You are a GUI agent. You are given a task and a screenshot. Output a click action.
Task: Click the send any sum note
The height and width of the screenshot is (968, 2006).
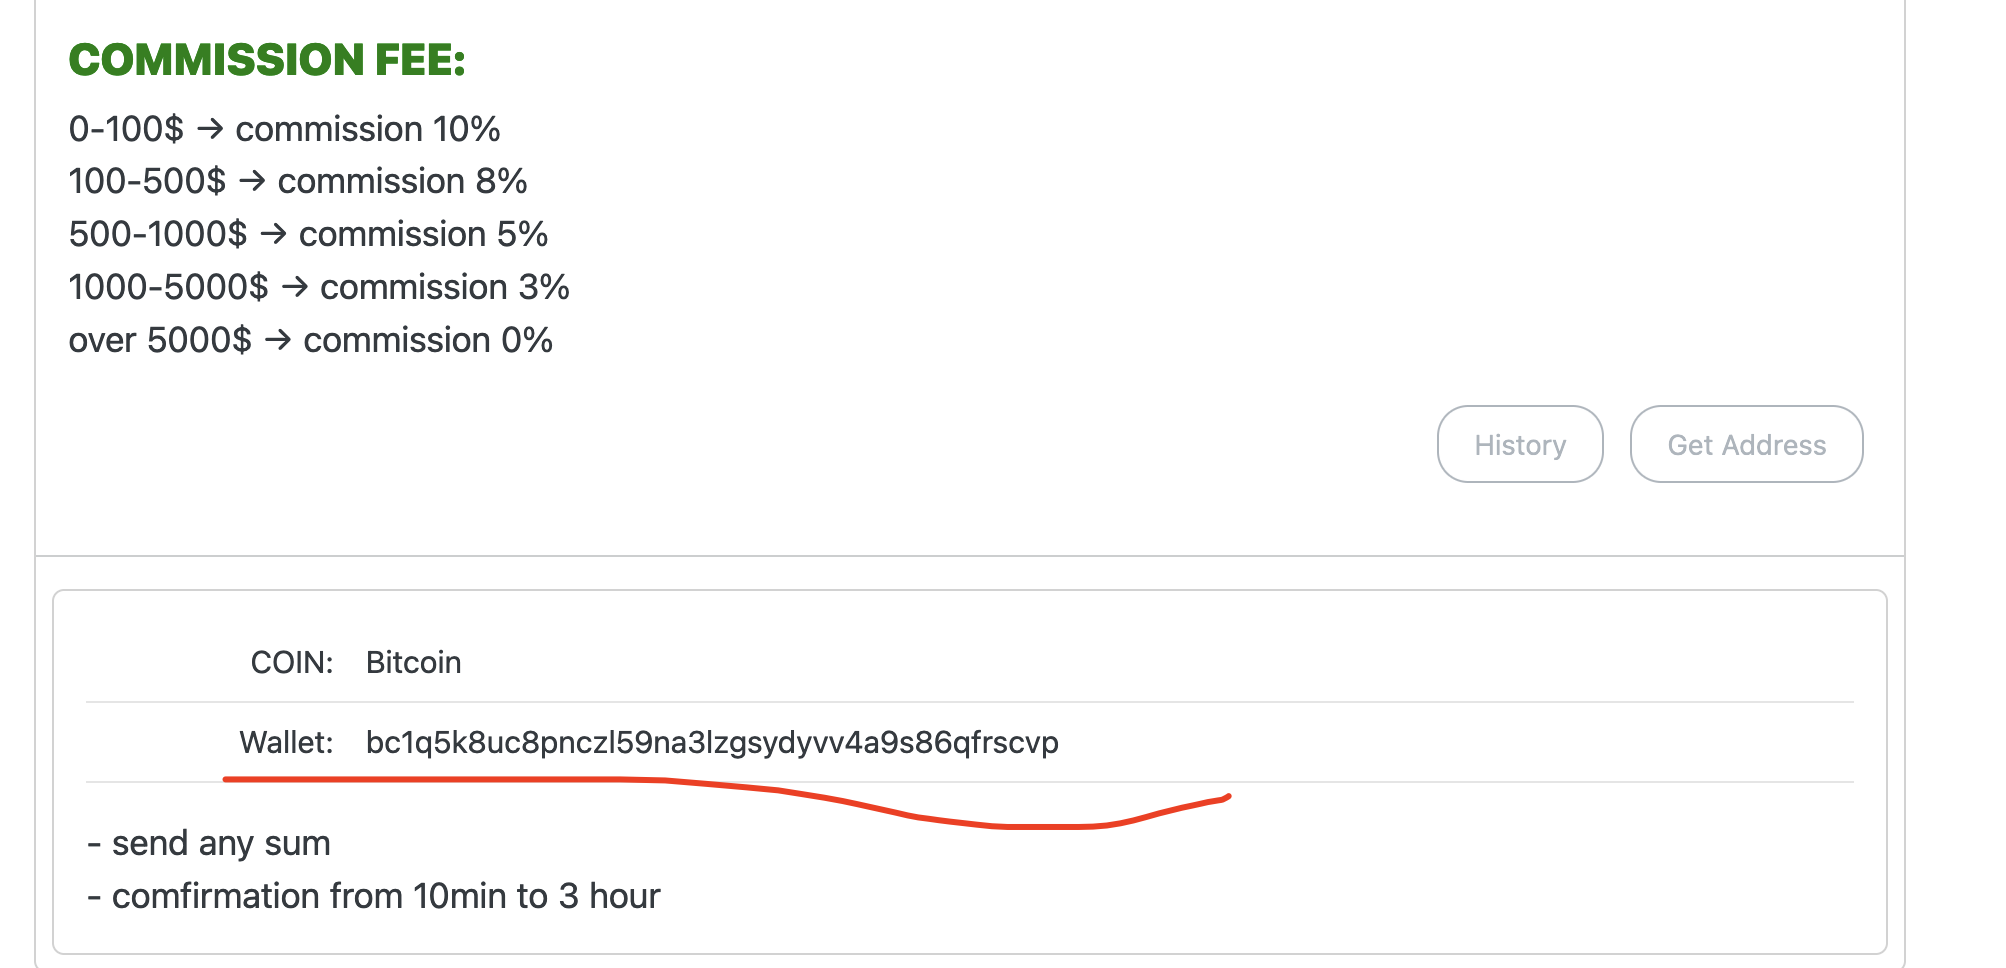coord(209,843)
